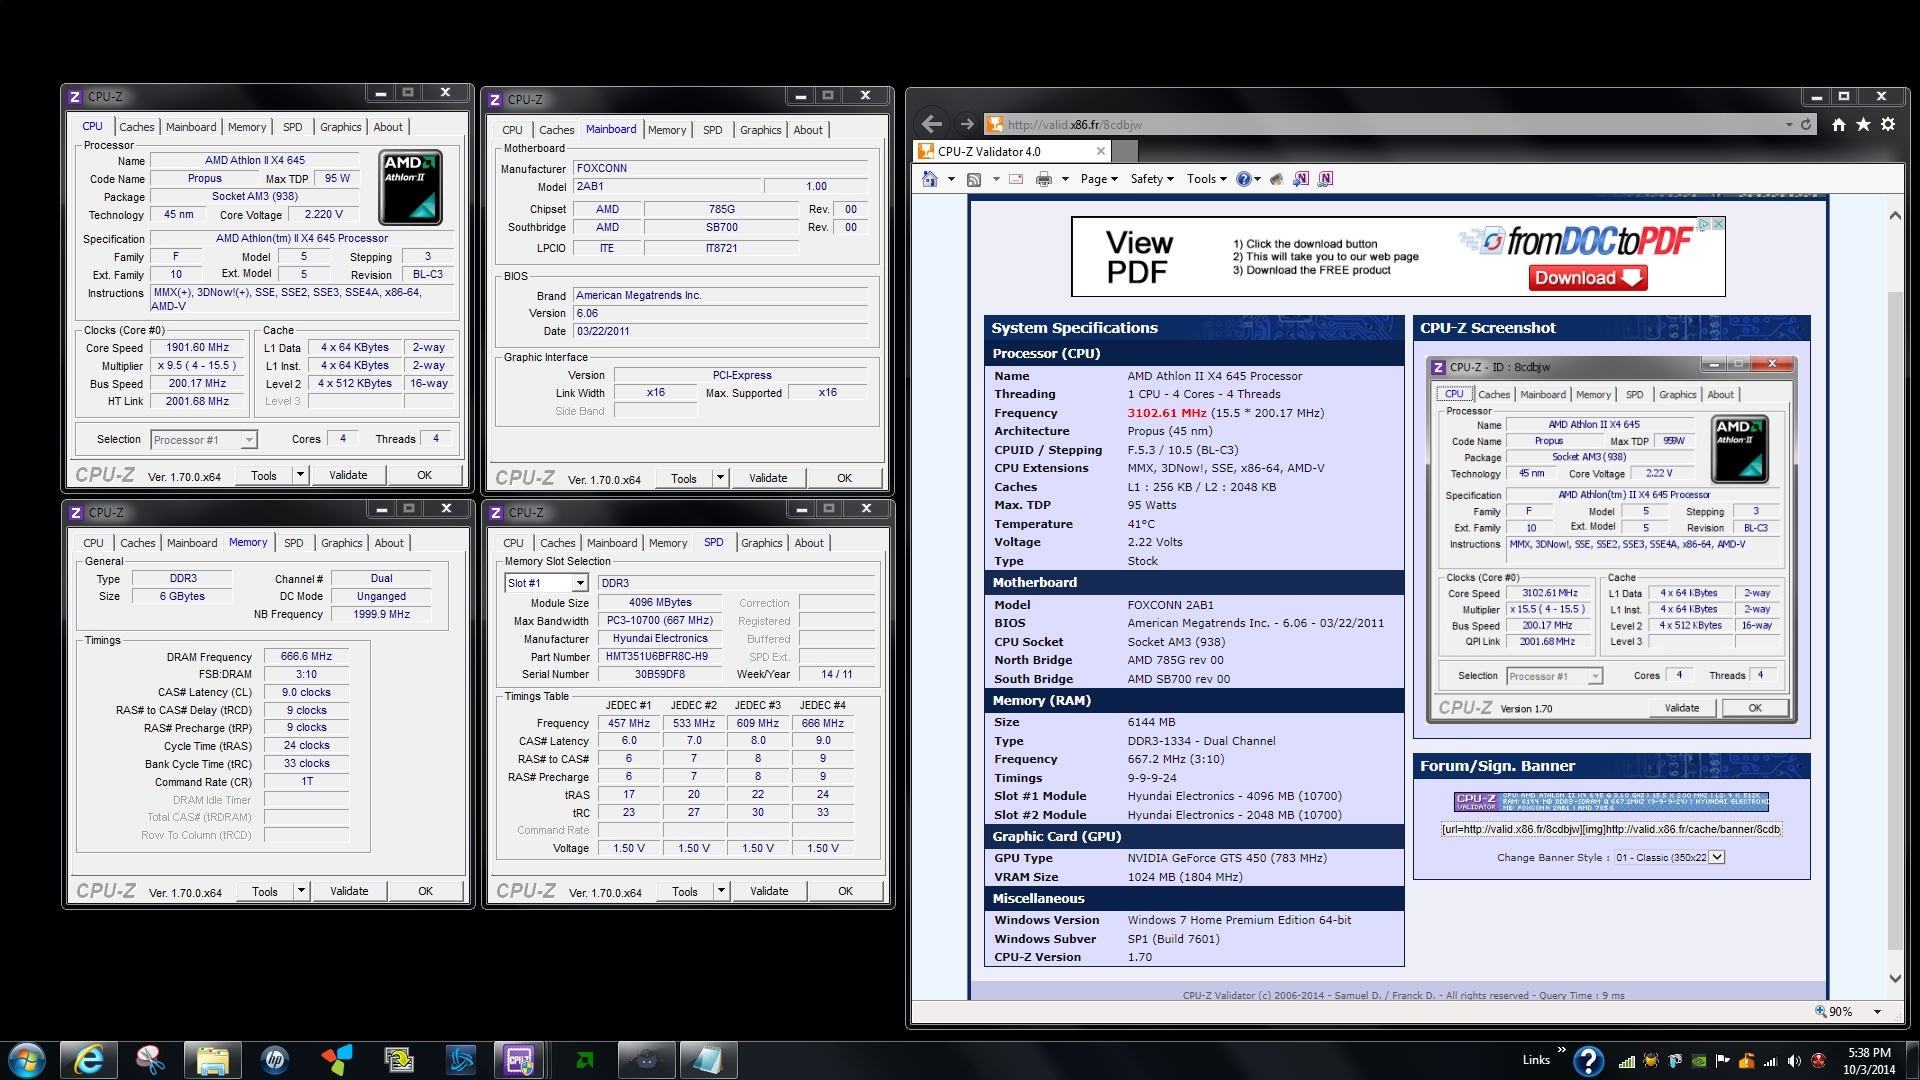1920x1080 pixels.
Task: Open Action Center flag in tray
Action: (1722, 1061)
